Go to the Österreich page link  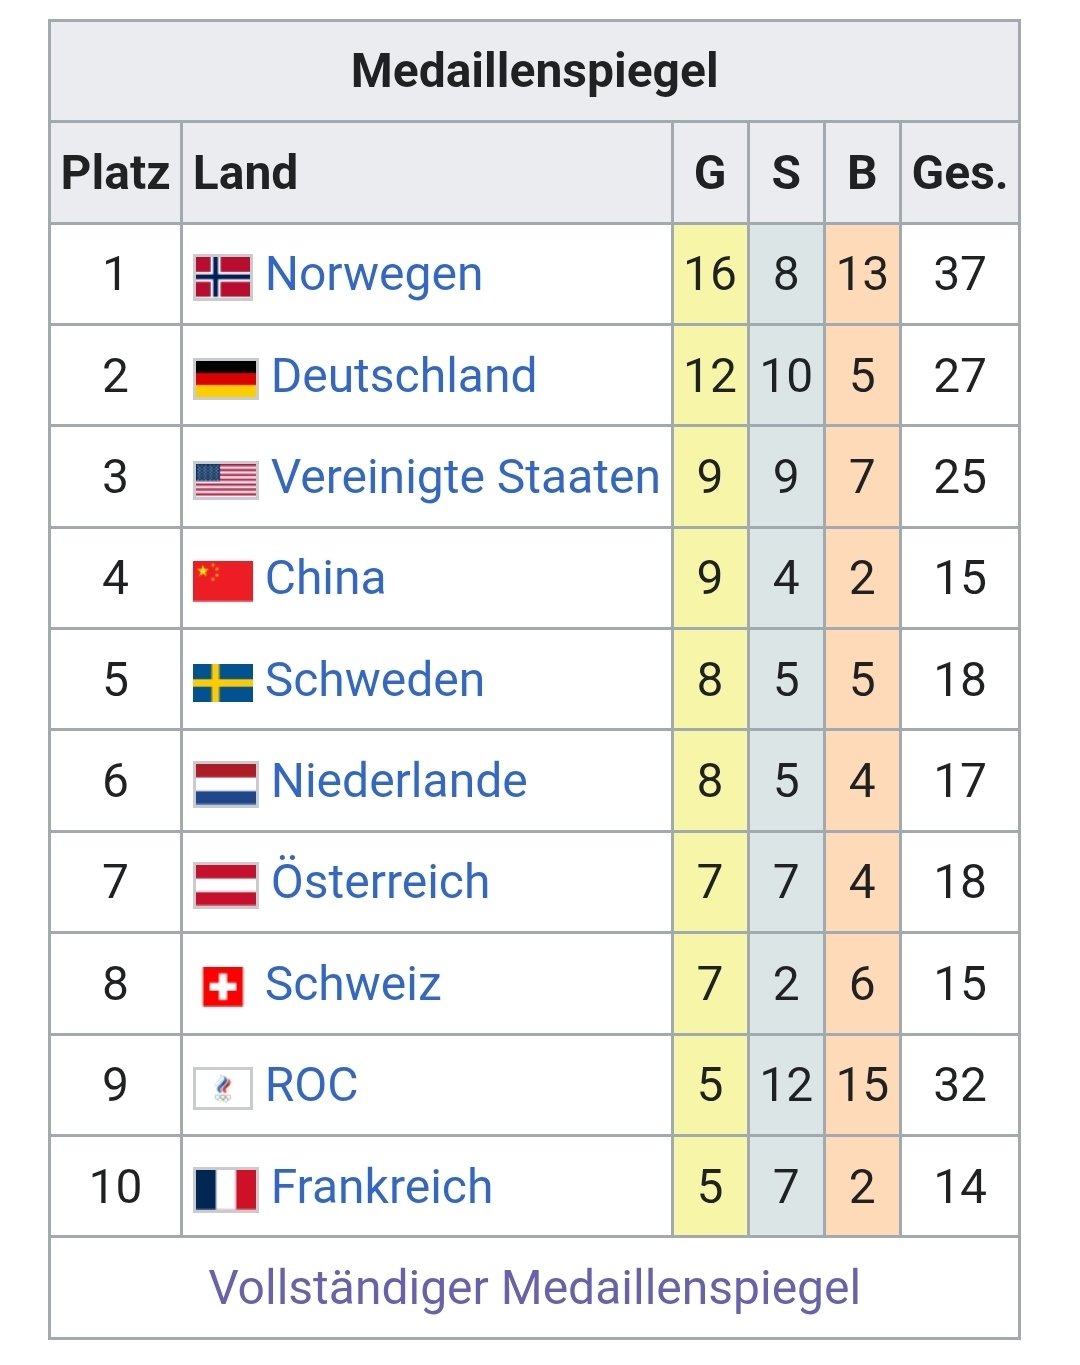[x=381, y=882]
